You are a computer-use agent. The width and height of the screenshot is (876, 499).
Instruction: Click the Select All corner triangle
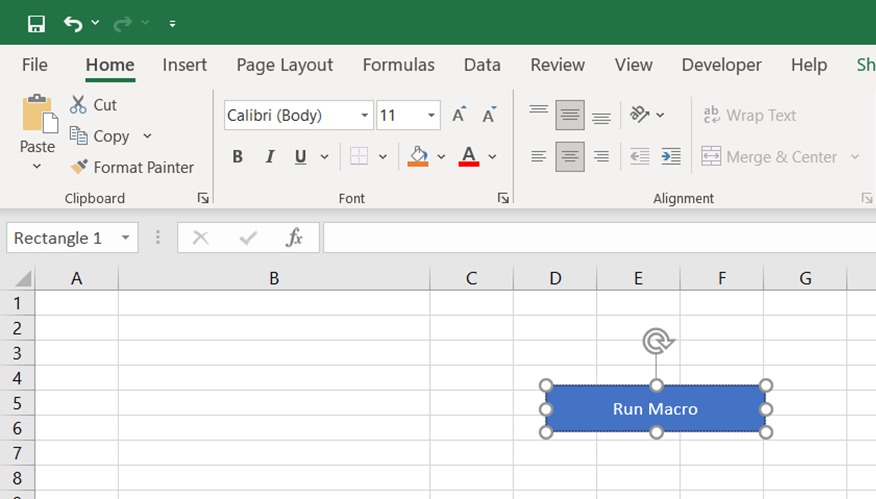pos(23,278)
